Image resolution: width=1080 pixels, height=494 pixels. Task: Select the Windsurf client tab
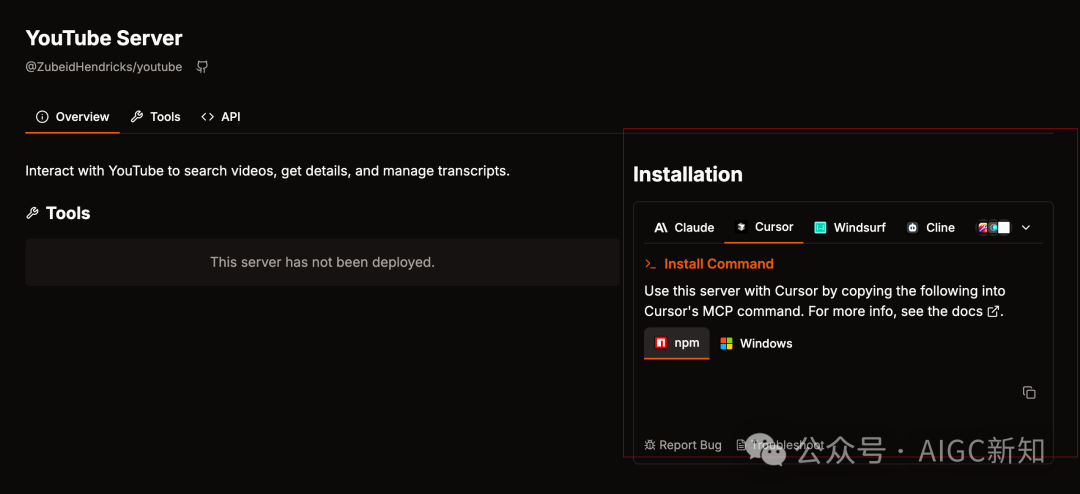tap(850, 227)
